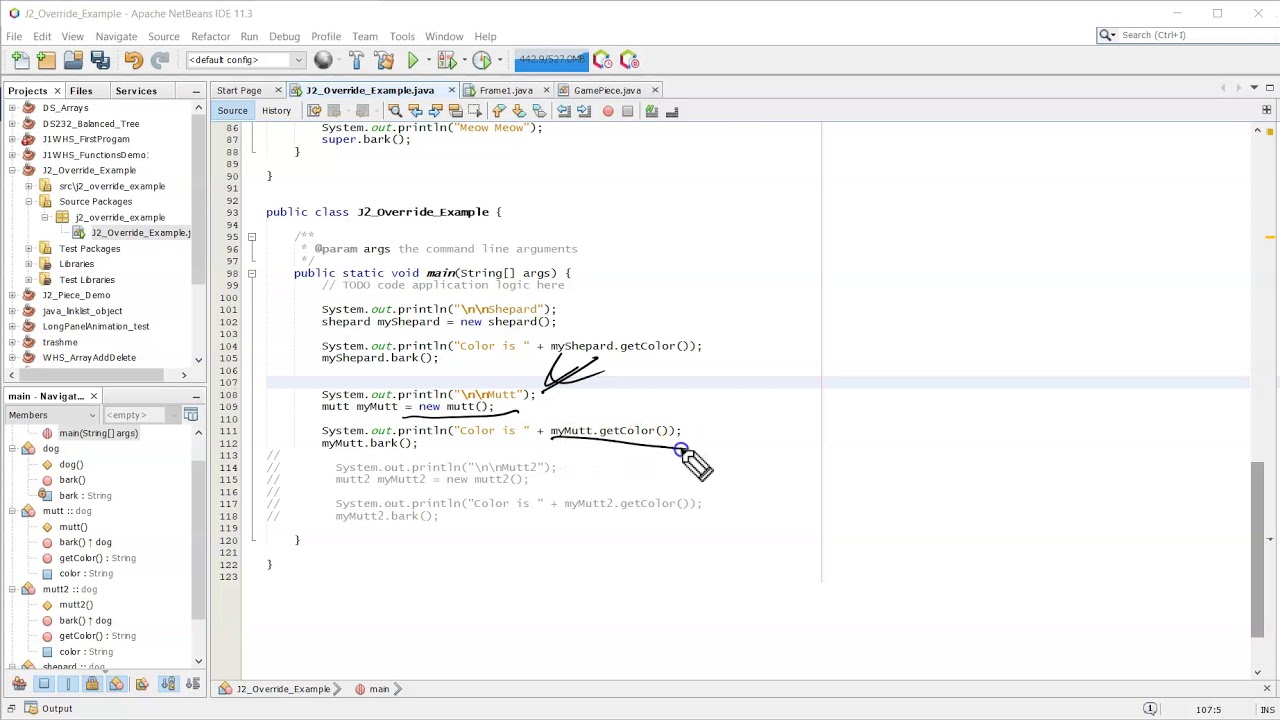Open the Members dropdown in Navigator

(50, 415)
